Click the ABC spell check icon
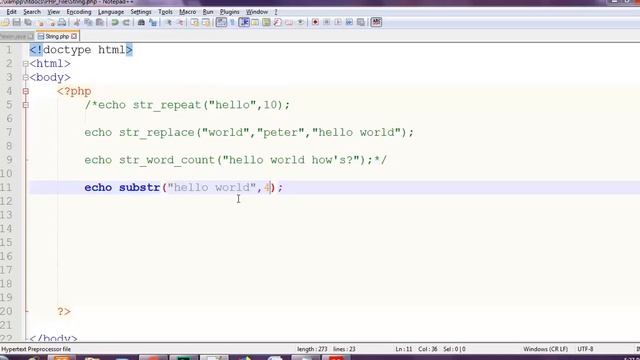The width and height of the screenshot is (640, 360). click(x=376, y=22)
